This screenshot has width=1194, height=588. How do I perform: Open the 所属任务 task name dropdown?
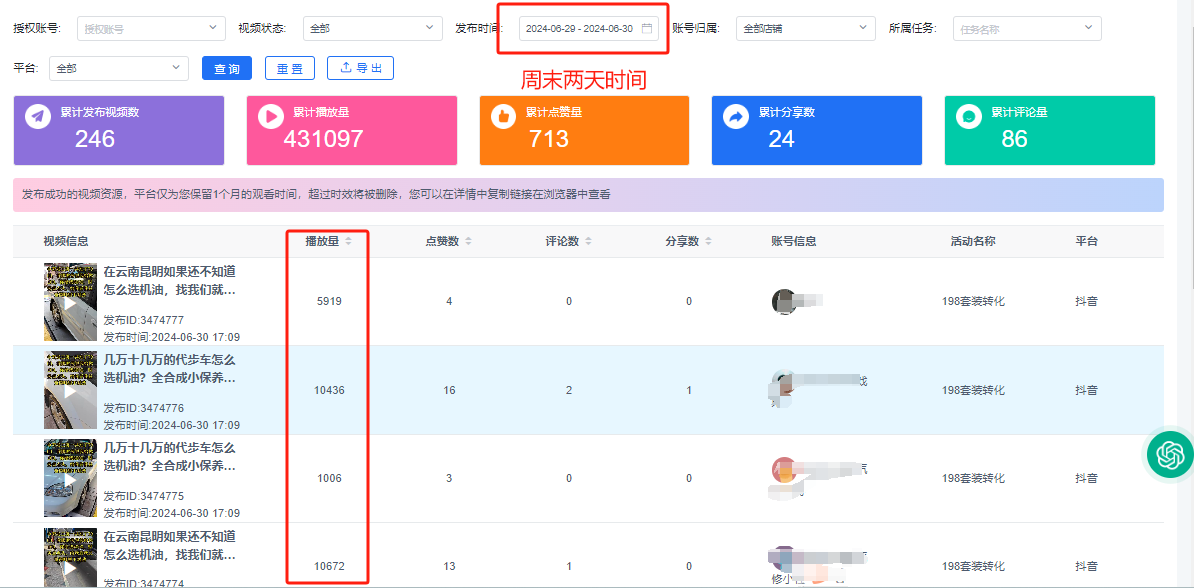coord(1027,29)
